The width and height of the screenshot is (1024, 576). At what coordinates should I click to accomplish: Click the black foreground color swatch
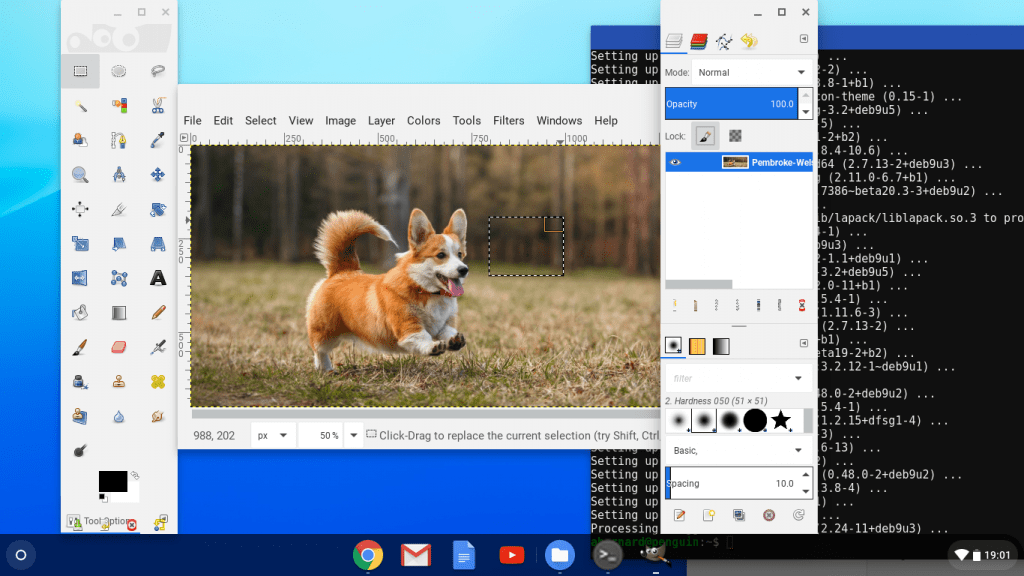tap(112, 481)
